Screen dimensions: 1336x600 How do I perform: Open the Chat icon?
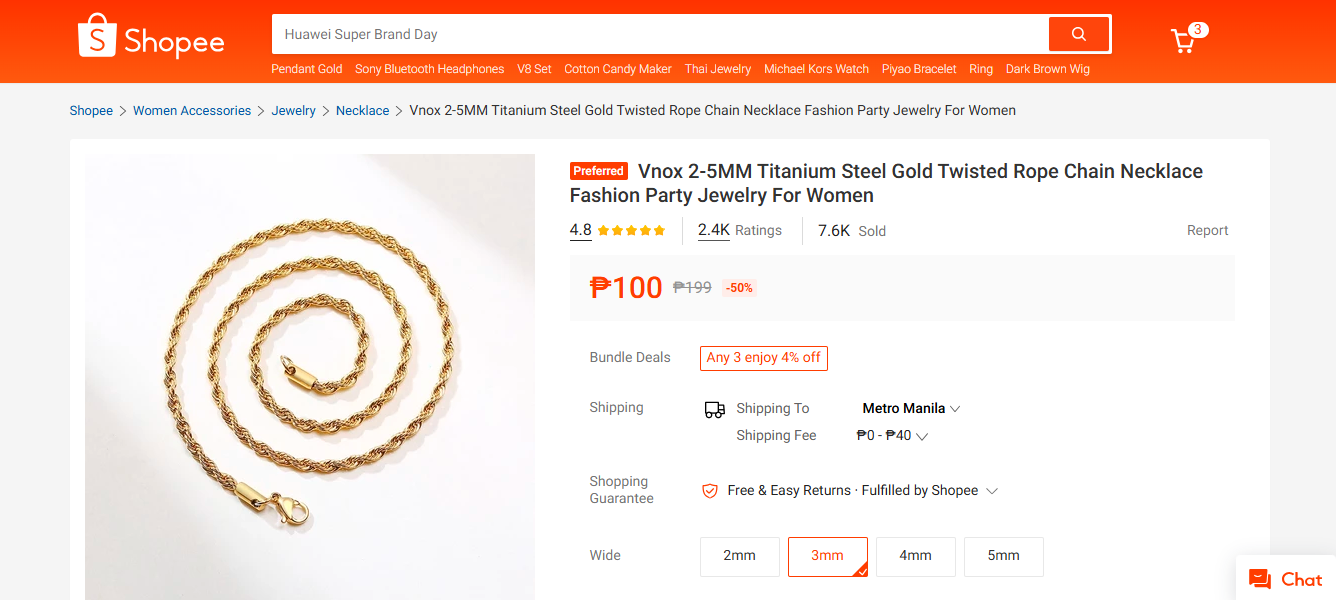[1259, 579]
